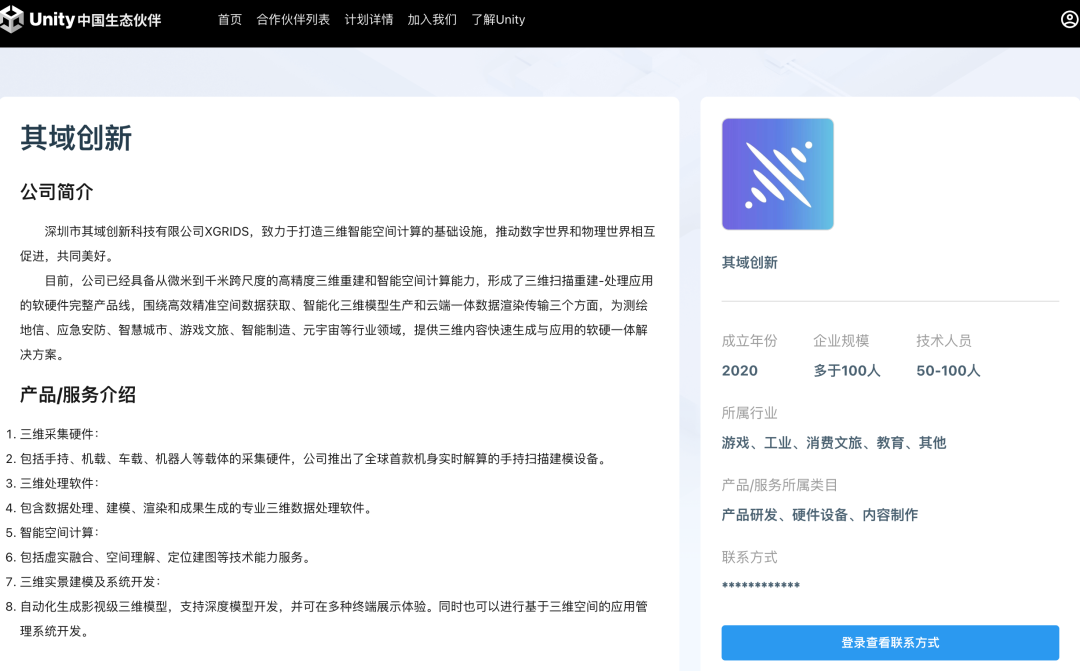Click list item starting 自动化生成影视级三维模型
Viewport: 1080px width, 671px height.
pyautogui.click(x=334, y=619)
